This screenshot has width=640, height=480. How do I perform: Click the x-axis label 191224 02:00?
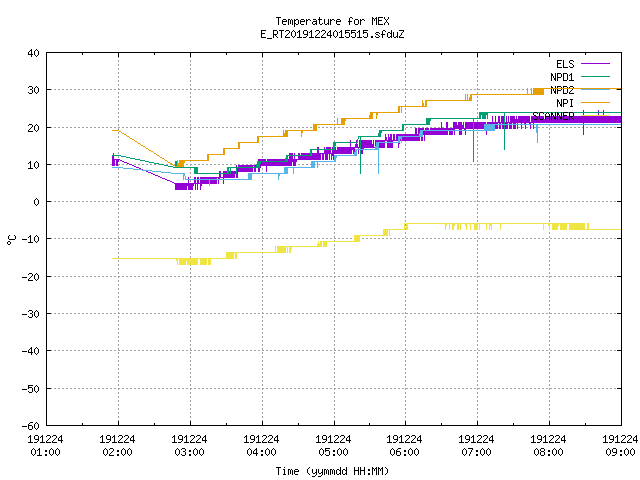tap(118, 446)
